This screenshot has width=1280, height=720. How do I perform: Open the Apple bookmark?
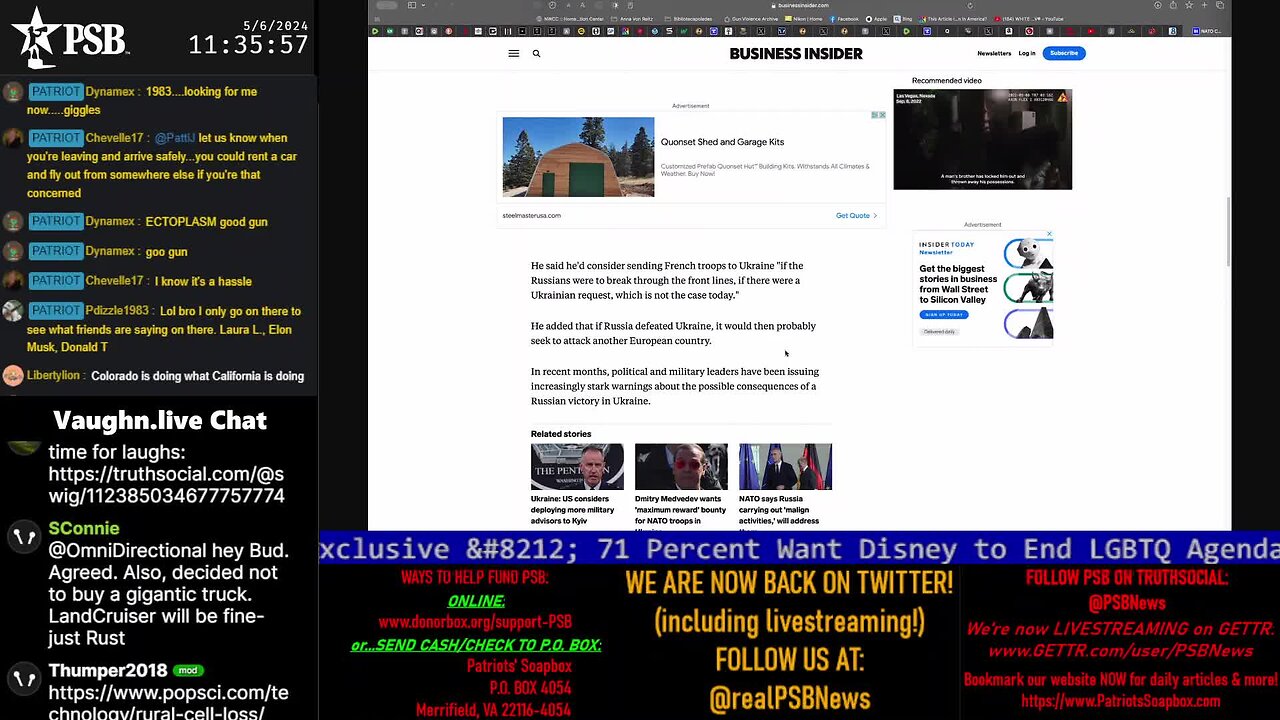877,18
